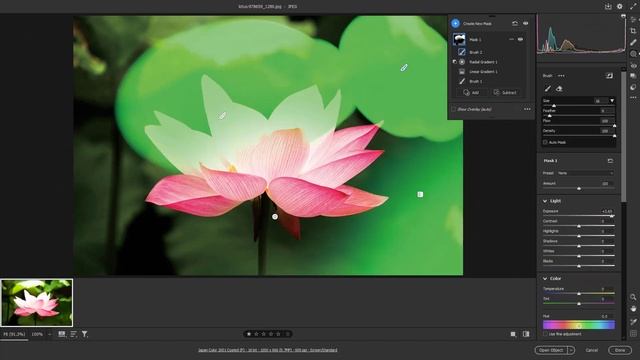This screenshot has height=360, width=640.
Task: Enable Show Overlay (Auto) checkbox
Action: (x=453, y=109)
